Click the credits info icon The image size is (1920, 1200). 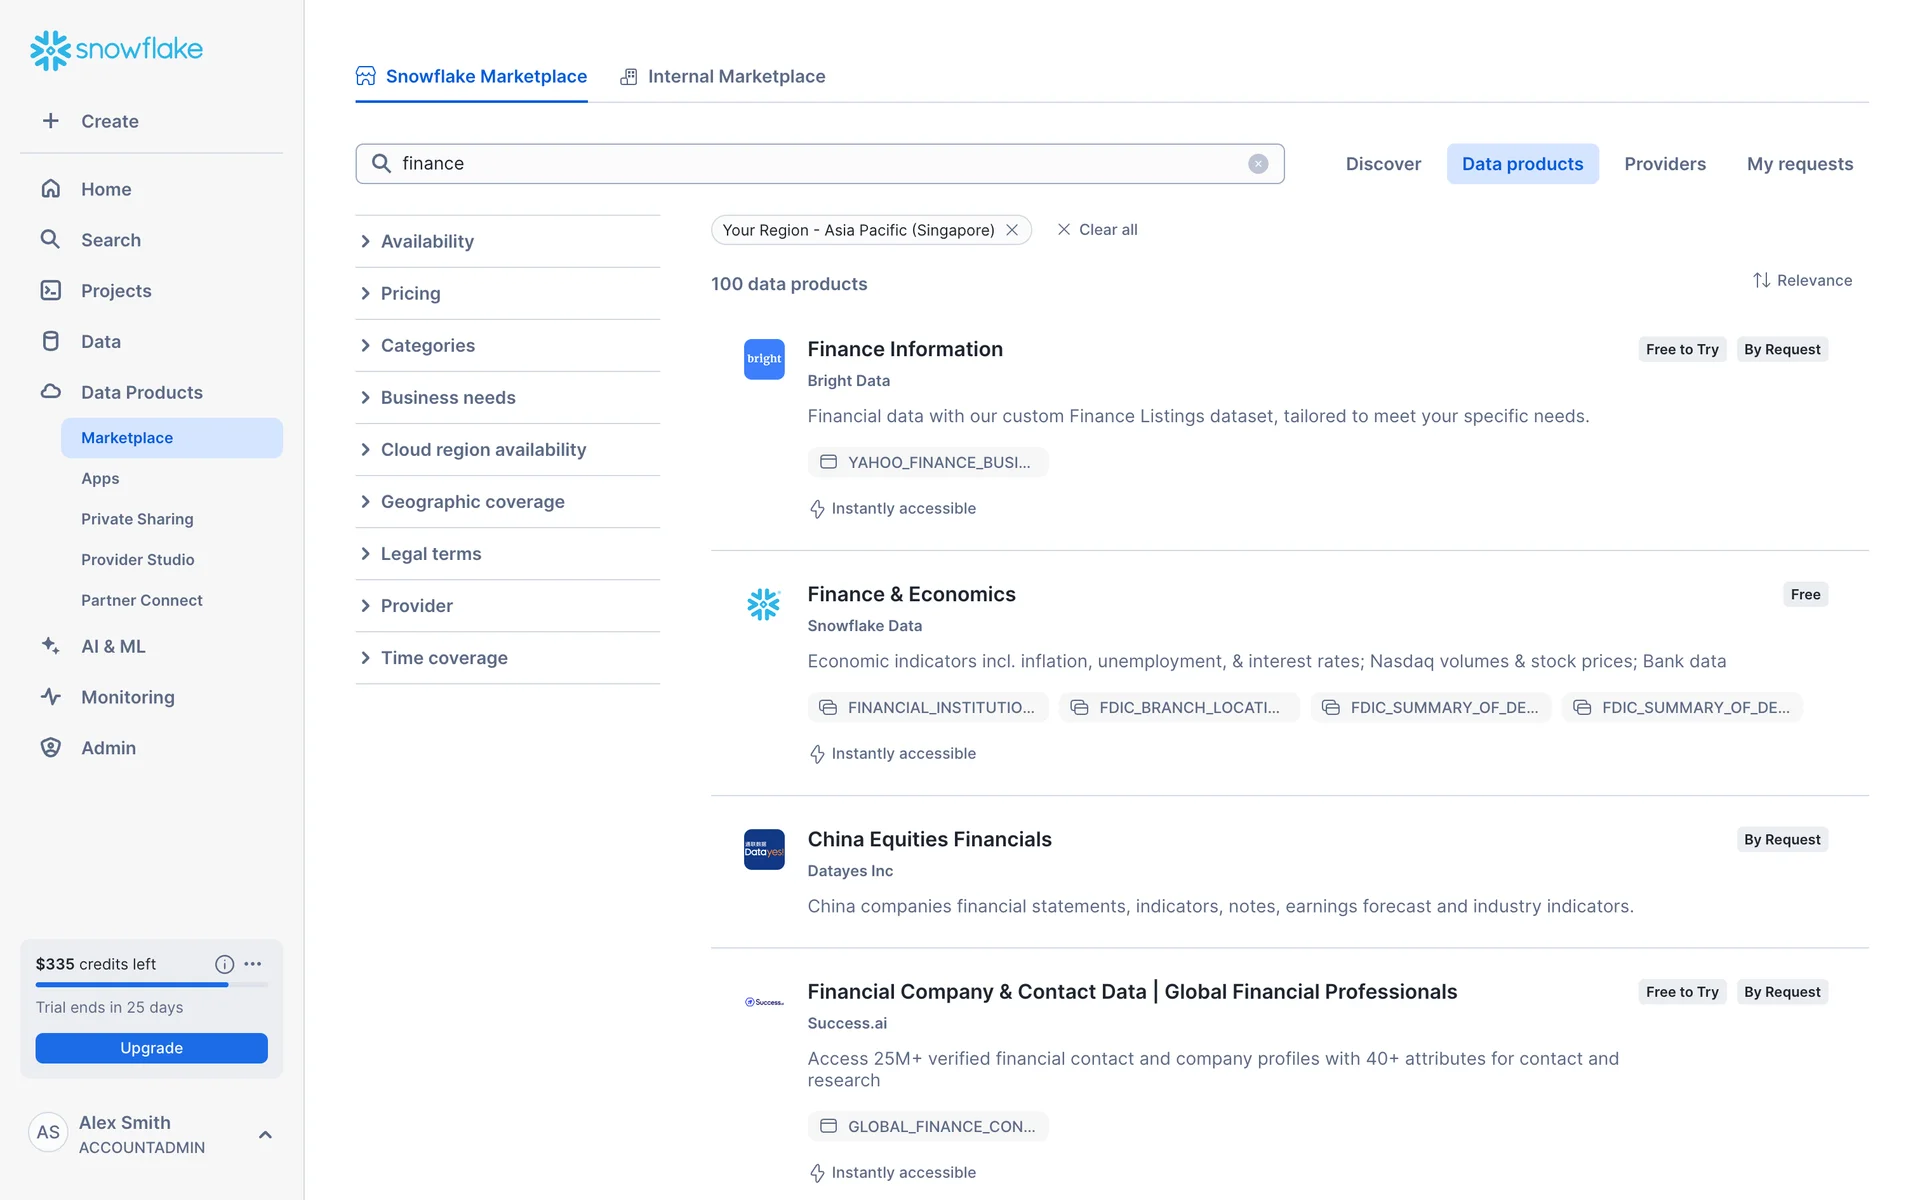tap(224, 964)
